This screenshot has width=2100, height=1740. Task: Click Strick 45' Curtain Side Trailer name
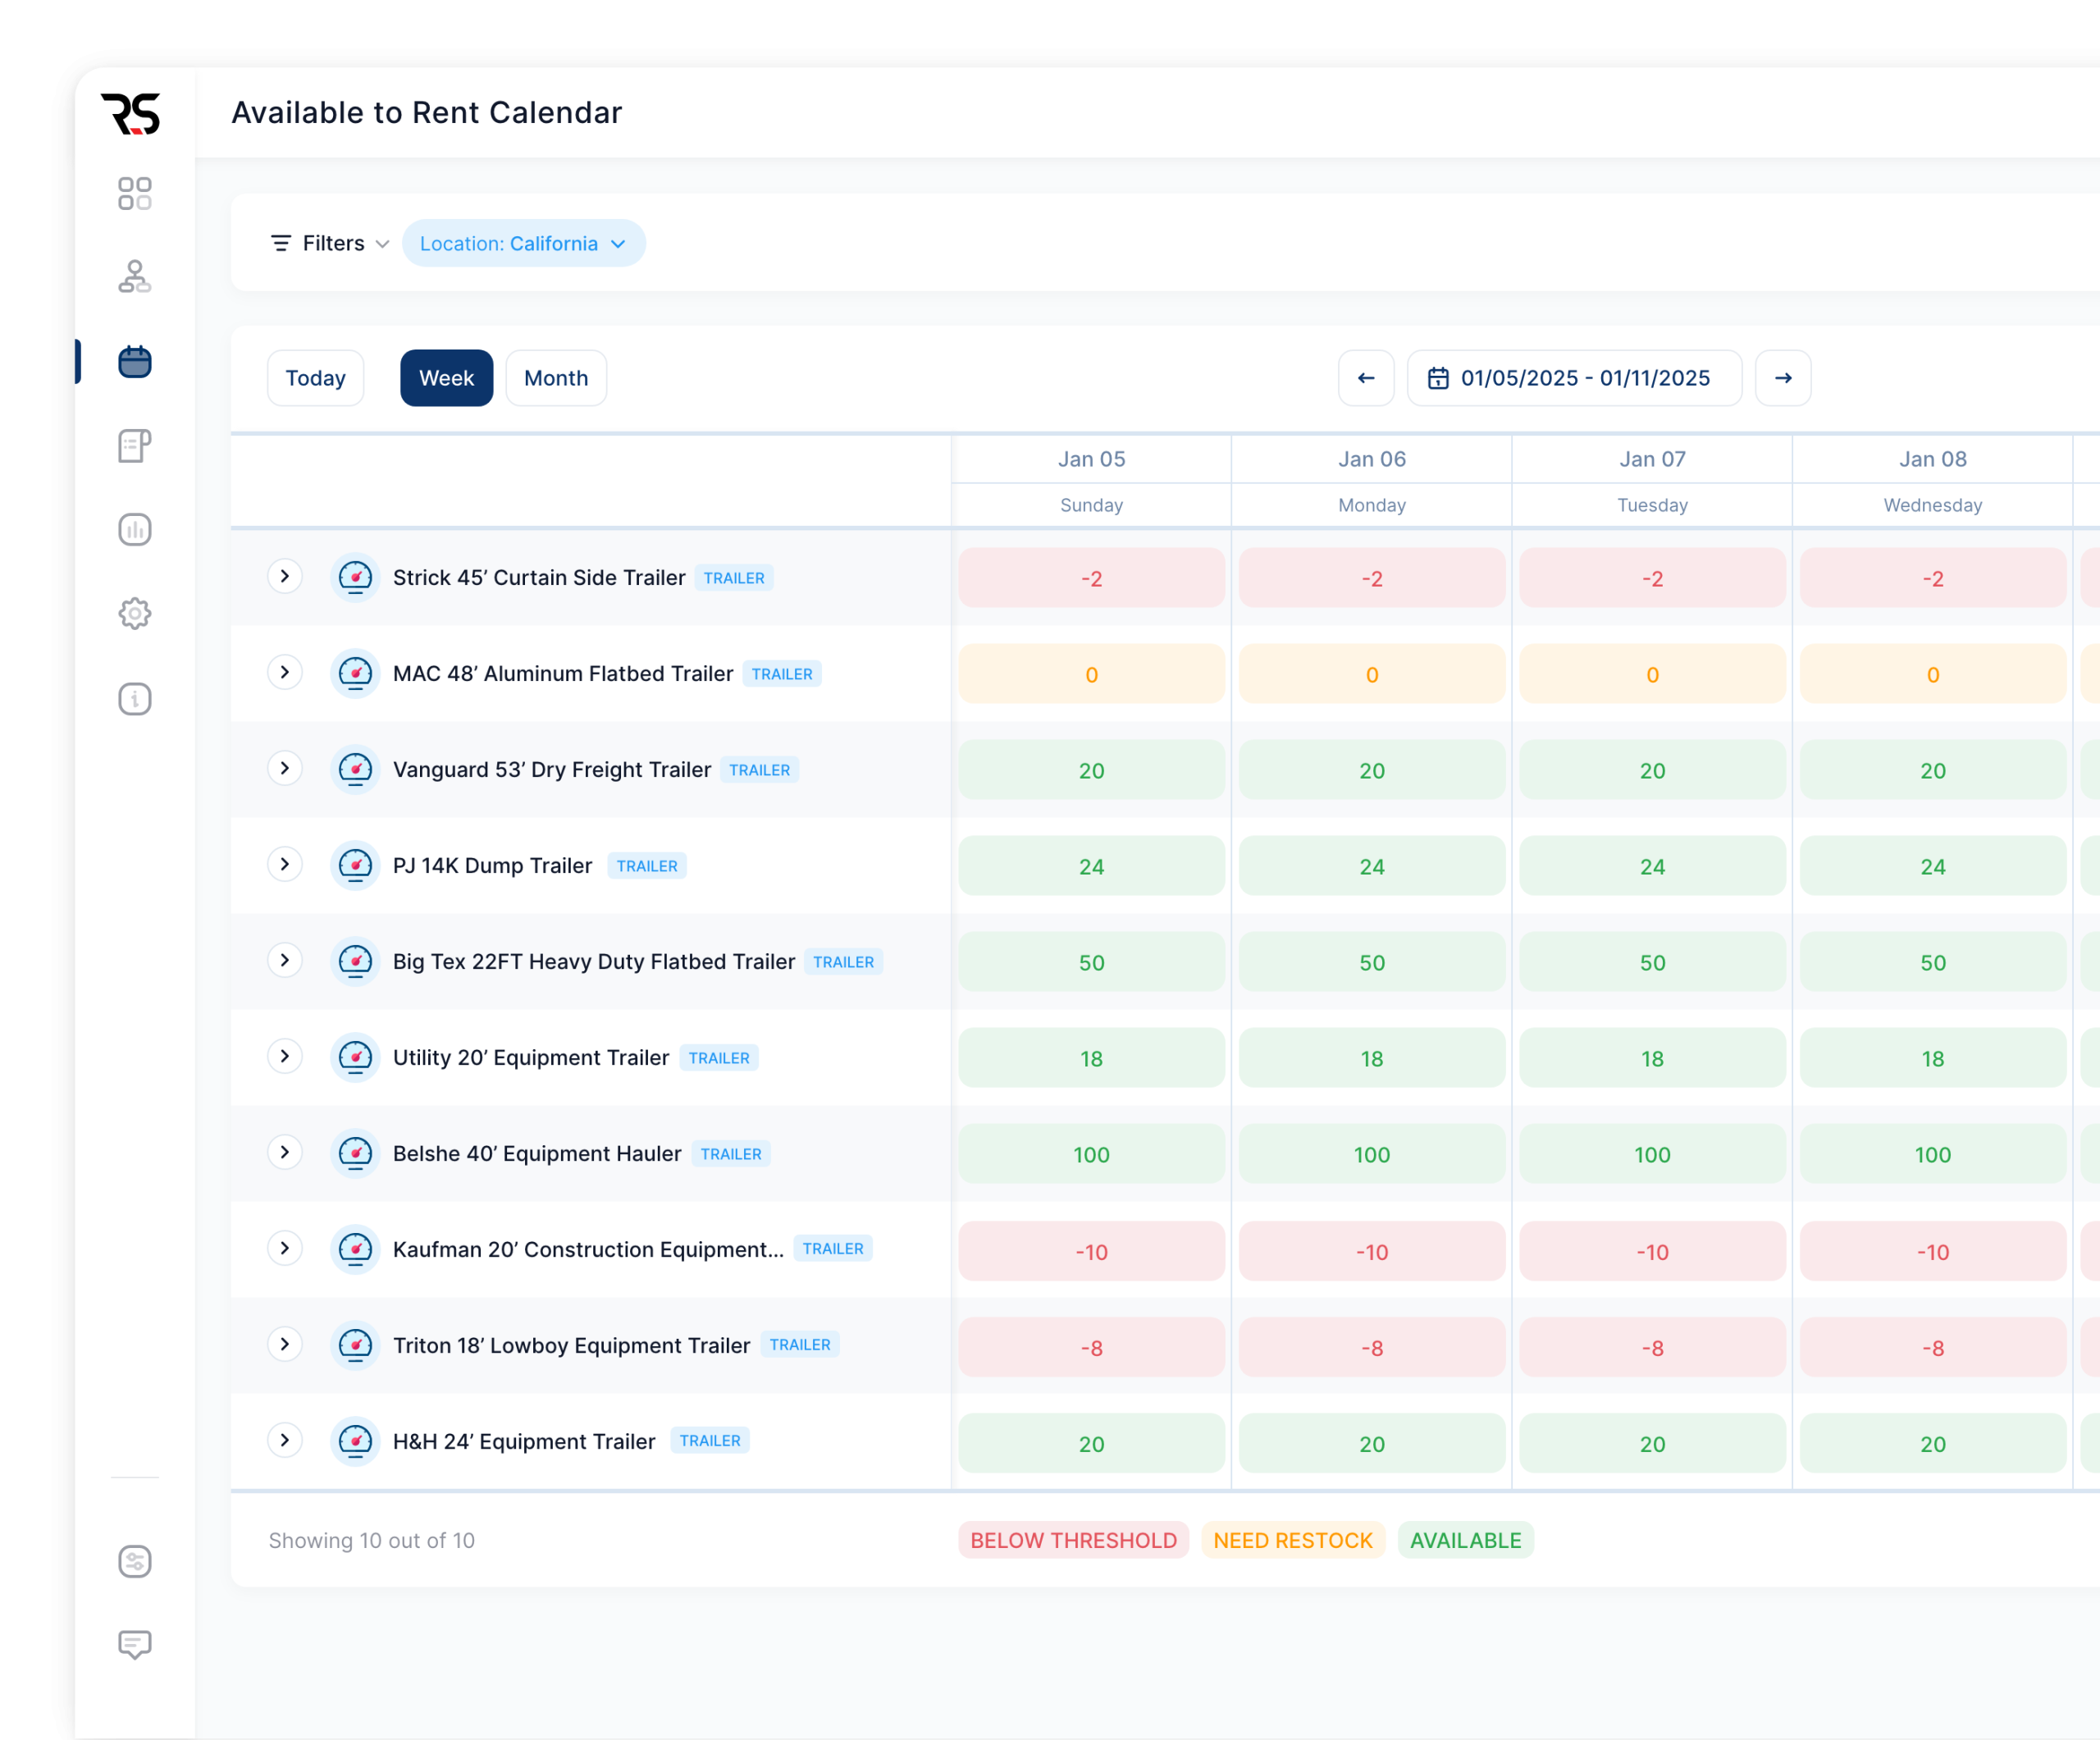tap(539, 577)
